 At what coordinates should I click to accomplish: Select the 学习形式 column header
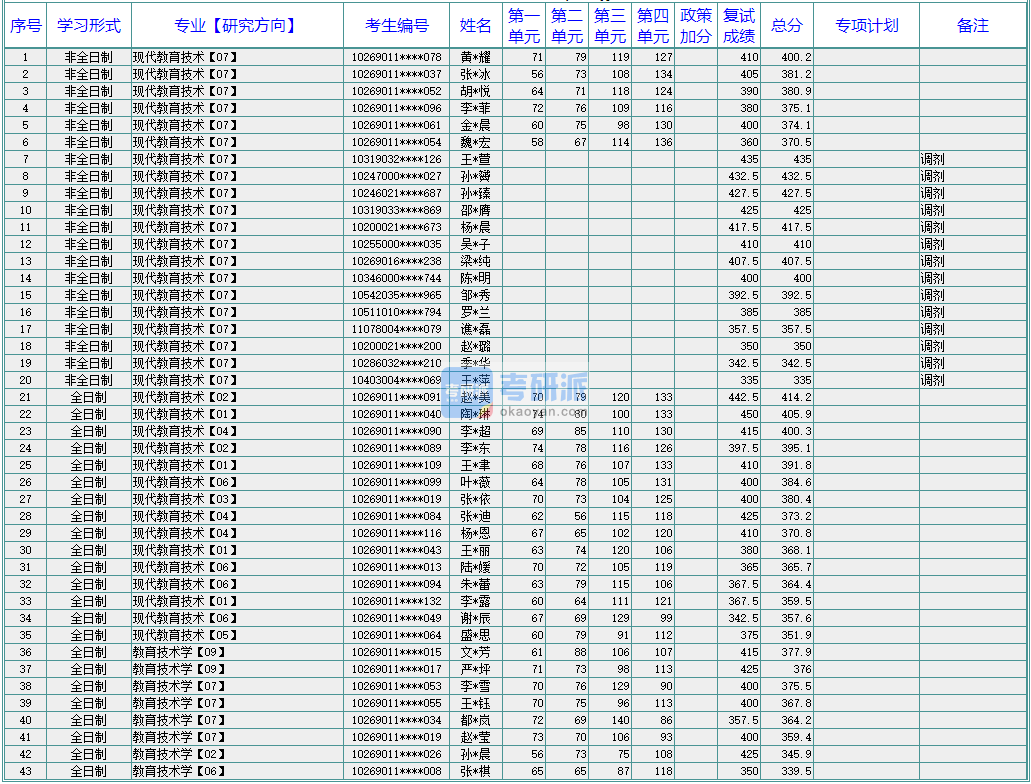point(88,26)
